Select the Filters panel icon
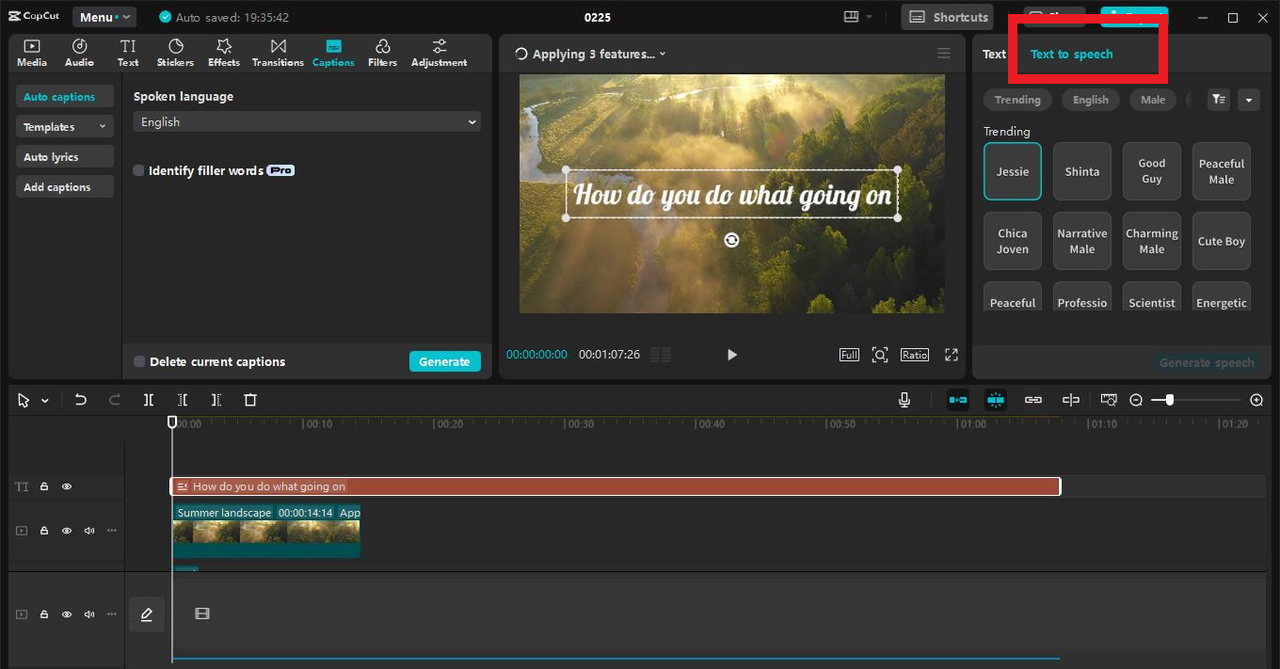The image size is (1280, 669). coord(382,51)
